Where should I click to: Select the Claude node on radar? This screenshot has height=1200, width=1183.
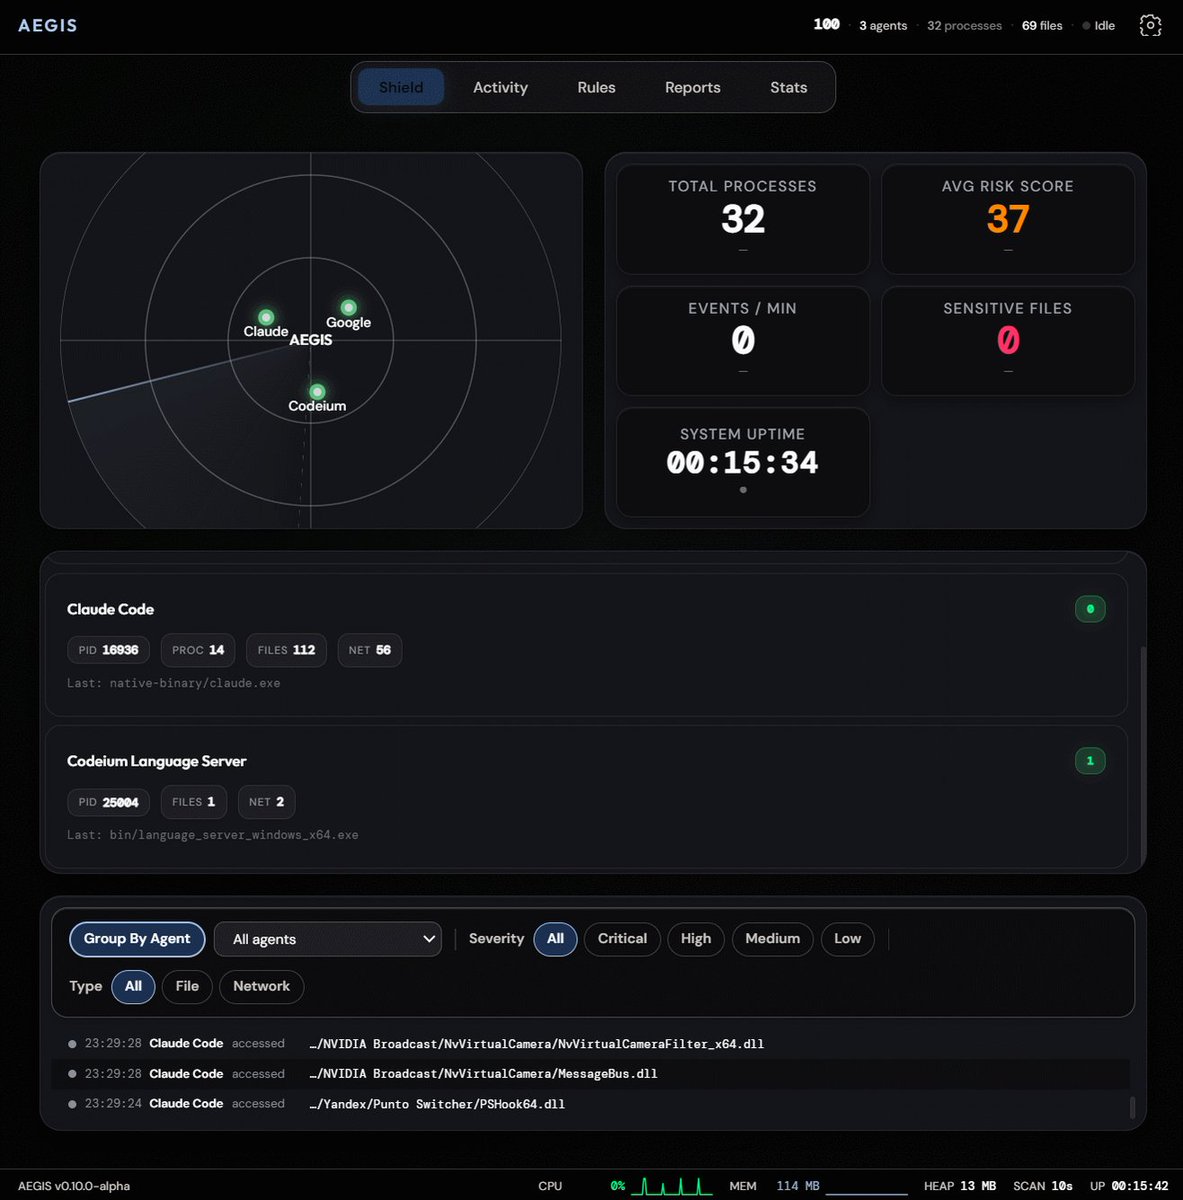(266, 317)
